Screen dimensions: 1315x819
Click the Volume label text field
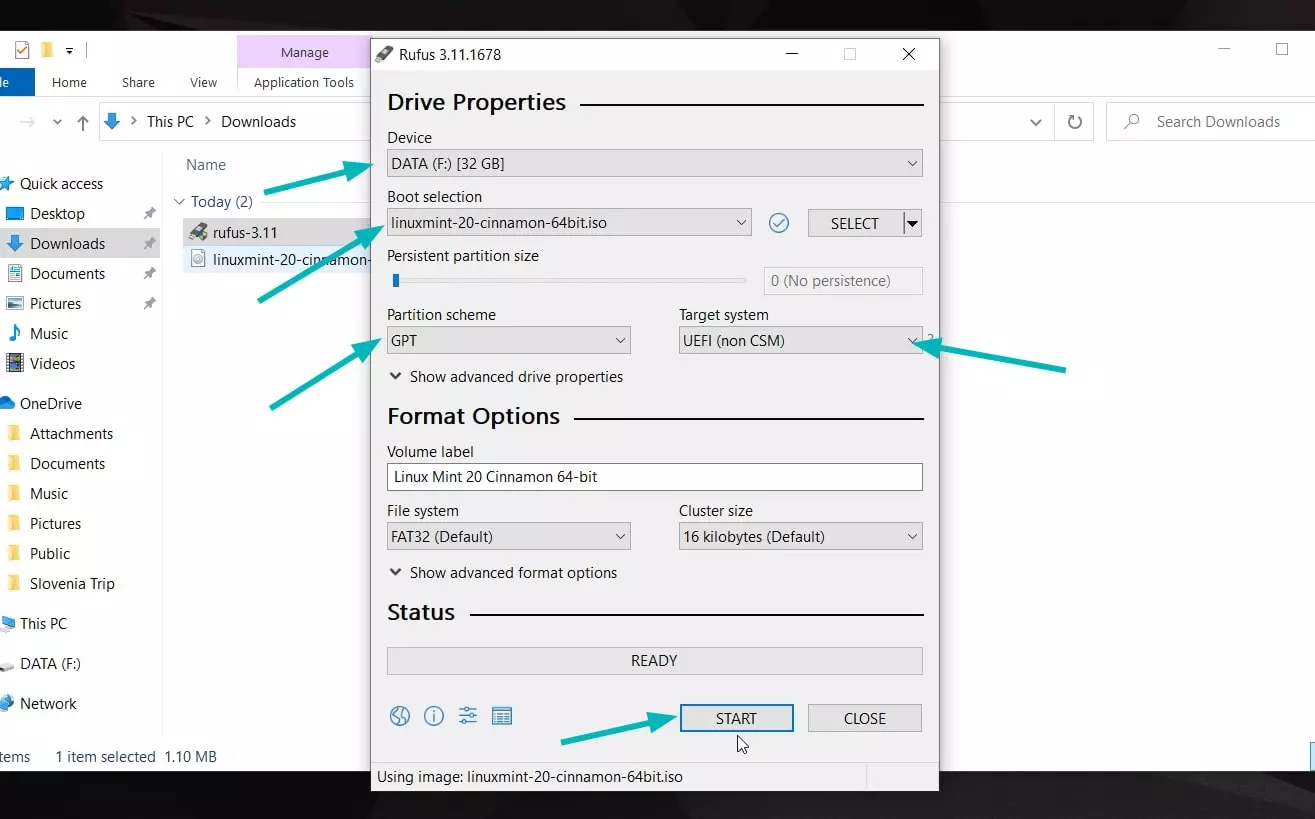pyautogui.click(x=655, y=477)
